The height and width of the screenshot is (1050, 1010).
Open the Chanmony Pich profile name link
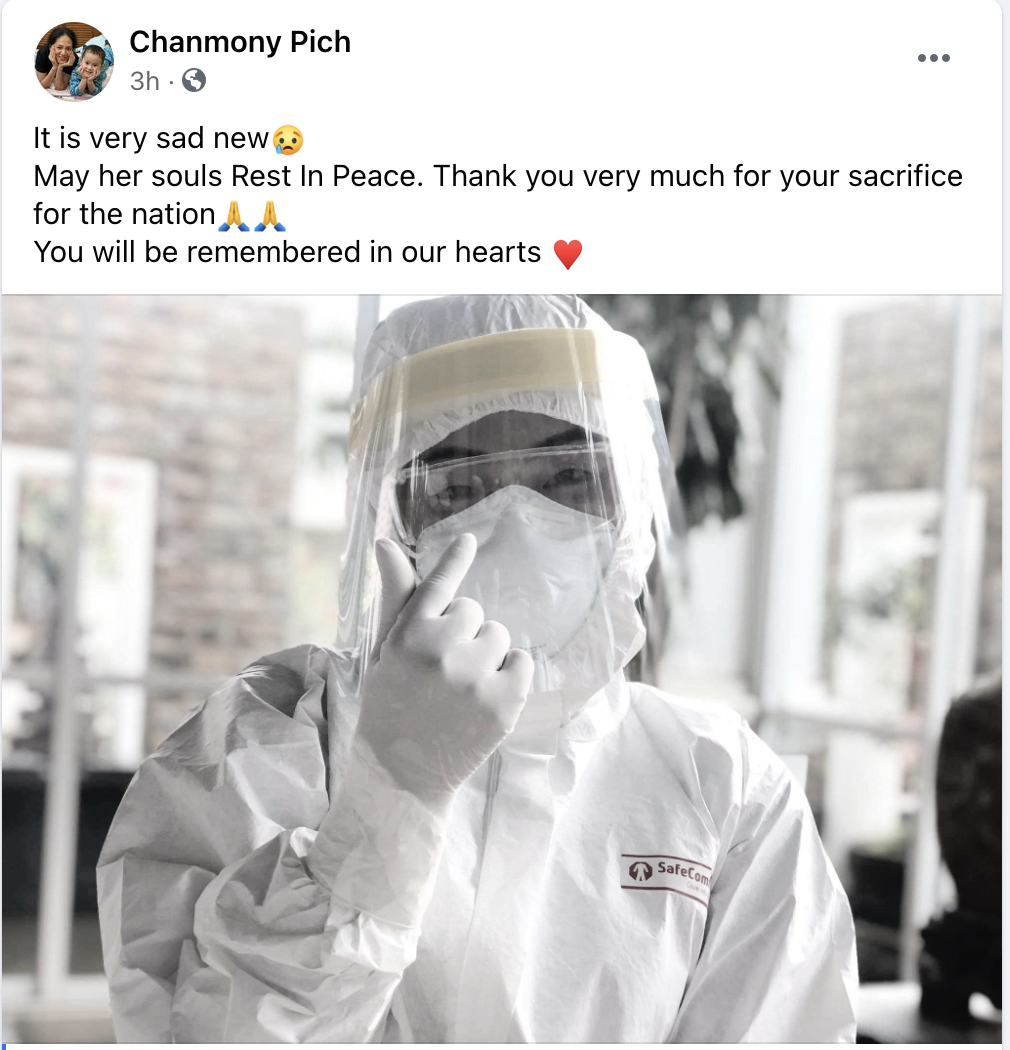pyautogui.click(x=240, y=42)
